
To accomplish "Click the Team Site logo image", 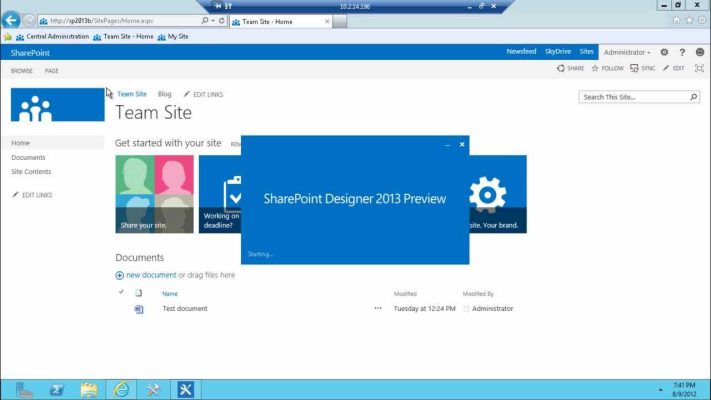I will click(x=58, y=105).
